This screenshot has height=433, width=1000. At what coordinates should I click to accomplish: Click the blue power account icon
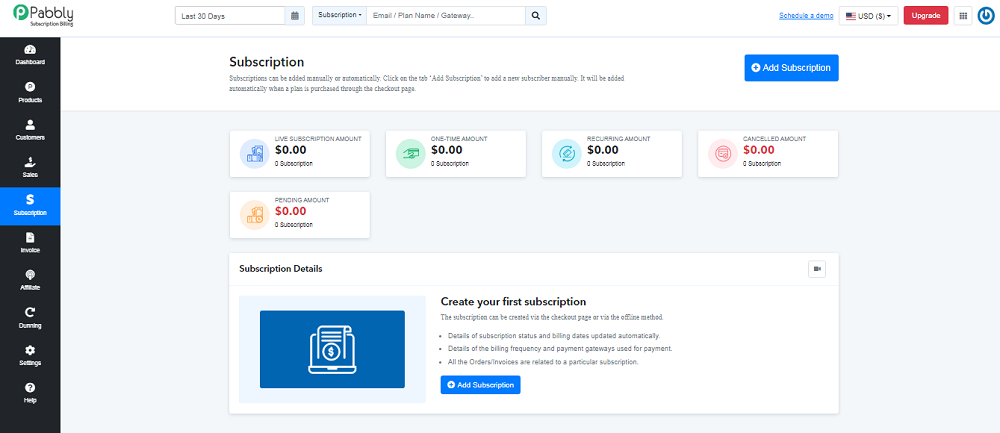985,16
